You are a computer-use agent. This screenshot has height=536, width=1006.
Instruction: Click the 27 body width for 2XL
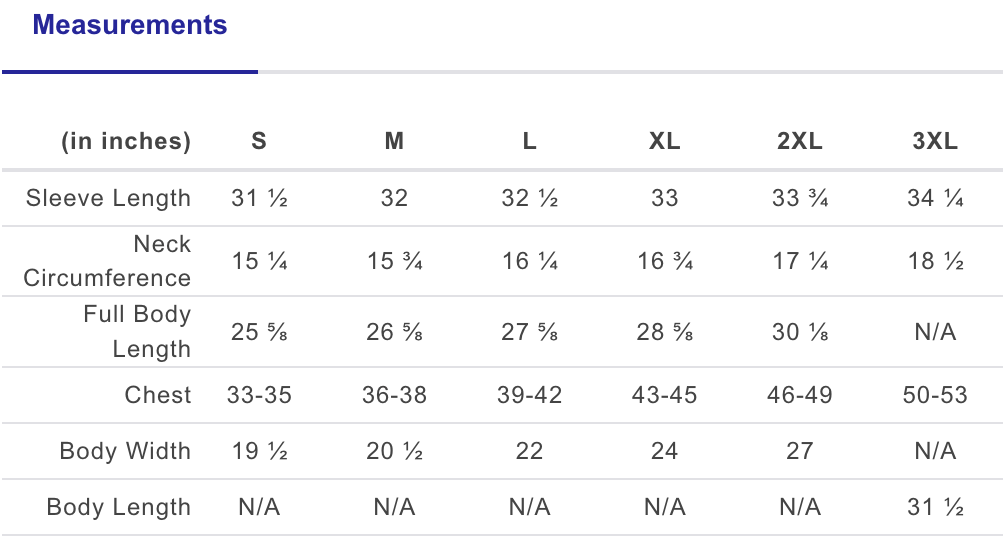tap(799, 451)
